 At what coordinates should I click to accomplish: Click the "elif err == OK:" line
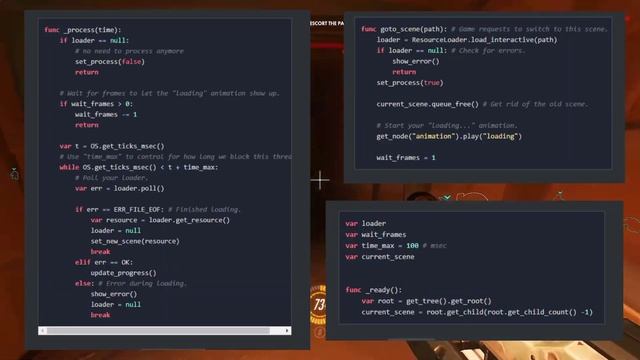pos(104,262)
